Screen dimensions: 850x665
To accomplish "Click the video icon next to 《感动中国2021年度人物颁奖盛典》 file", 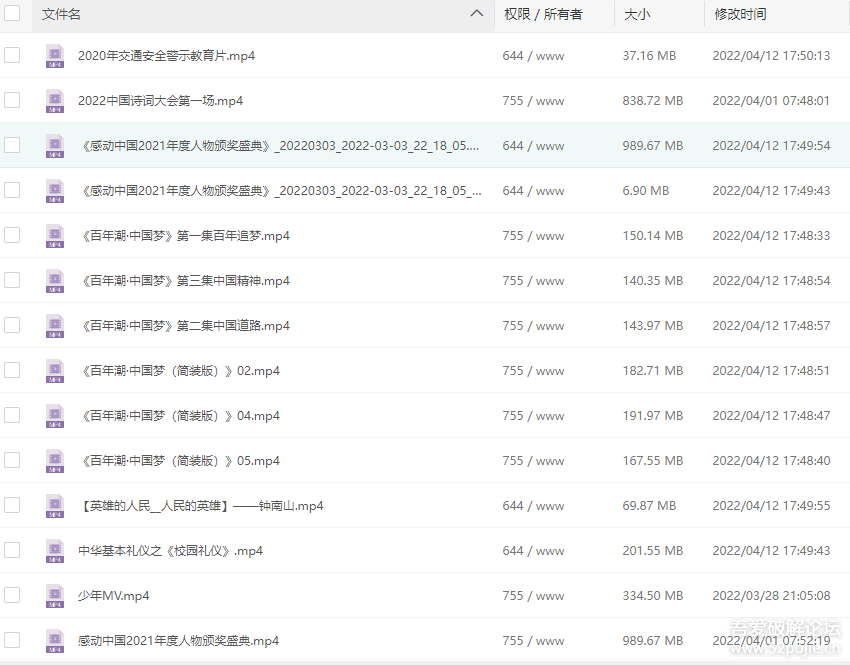I will (54, 145).
